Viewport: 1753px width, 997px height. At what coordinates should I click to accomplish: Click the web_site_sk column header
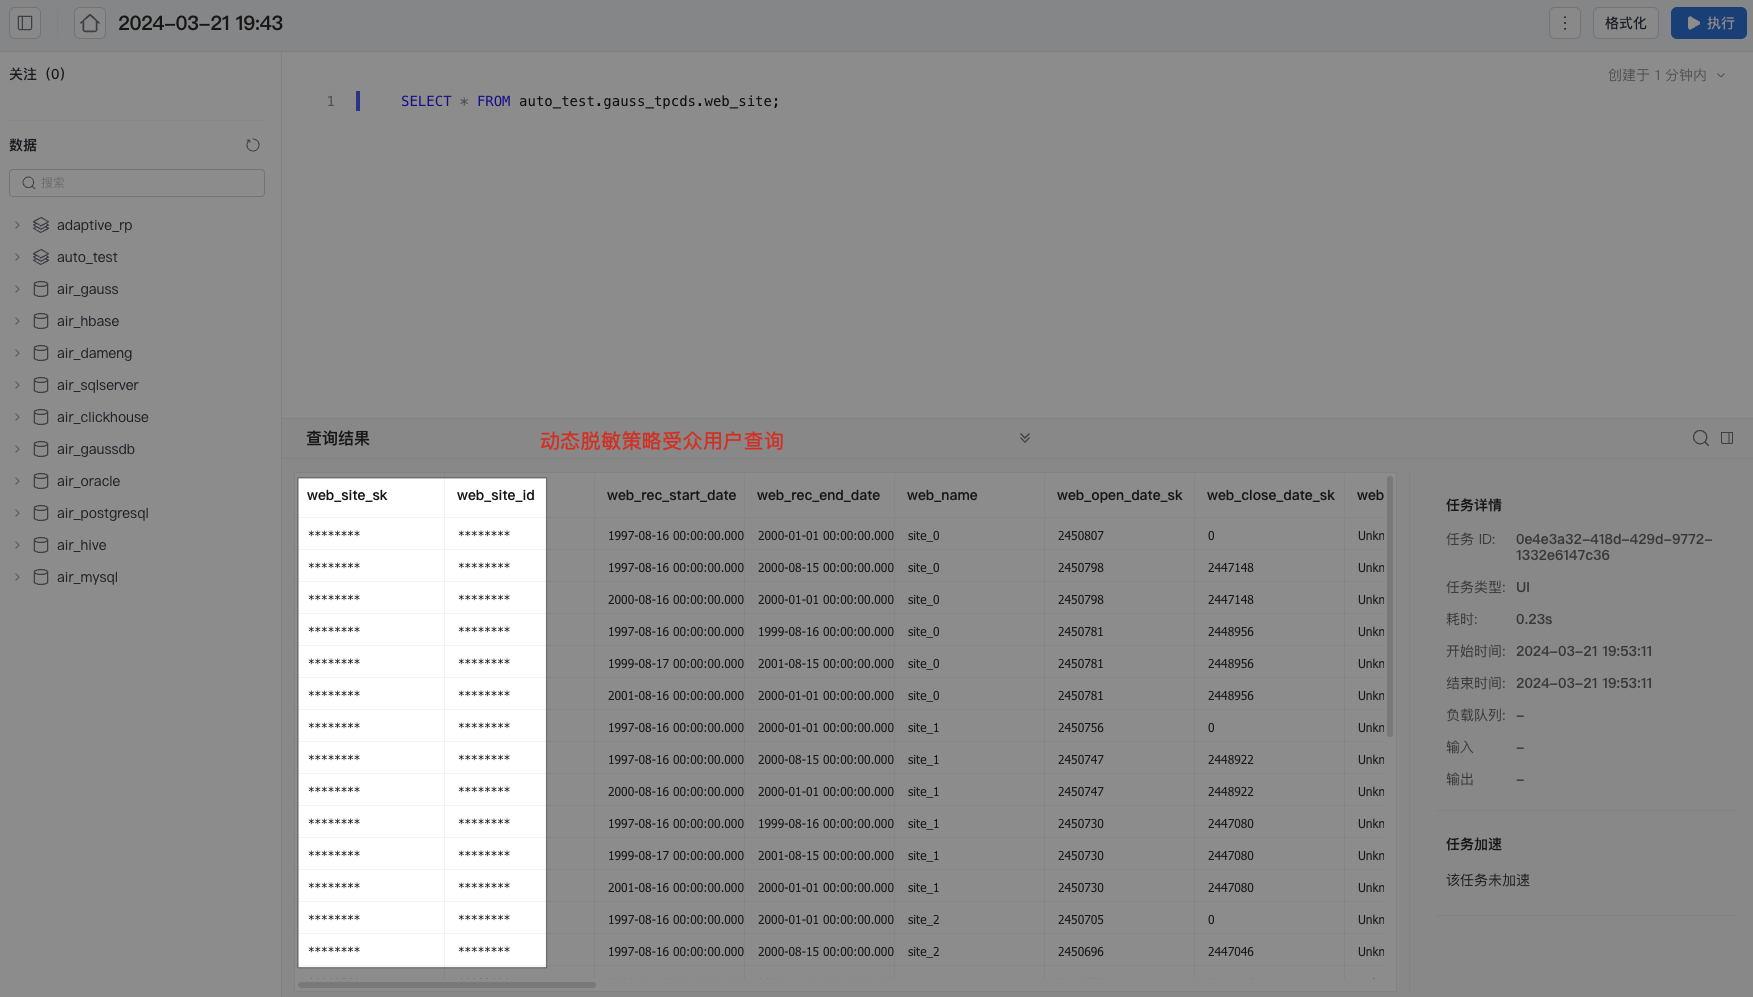click(347, 495)
